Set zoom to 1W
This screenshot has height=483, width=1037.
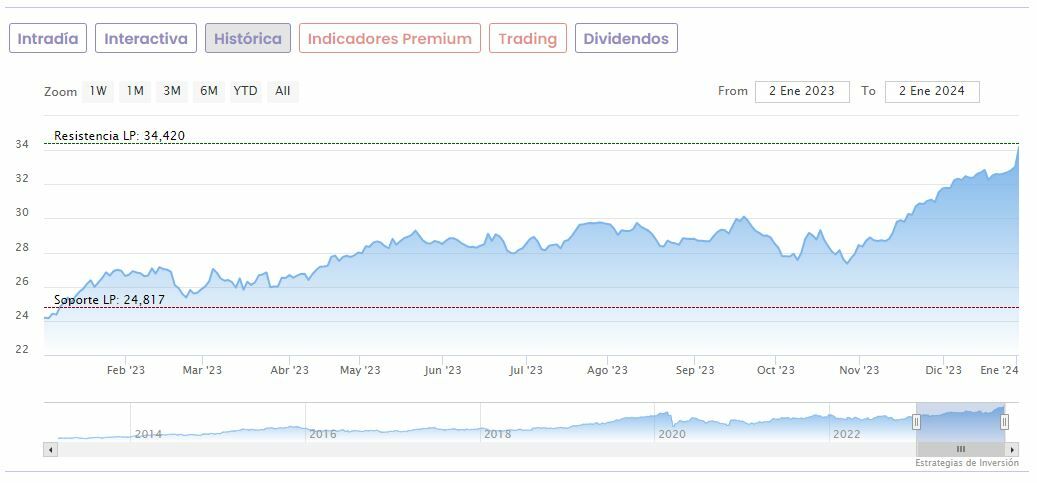pyautogui.click(x=98, y=91)
